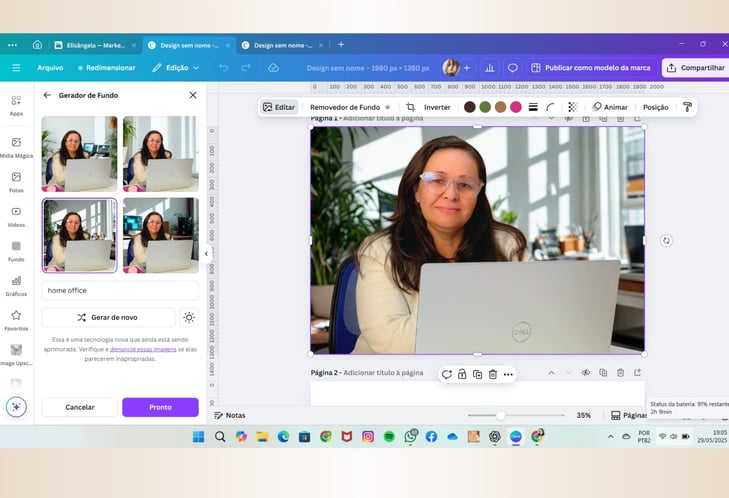Open a new browser tab
This screenshot has width=729, height=498.
point(341,45)
